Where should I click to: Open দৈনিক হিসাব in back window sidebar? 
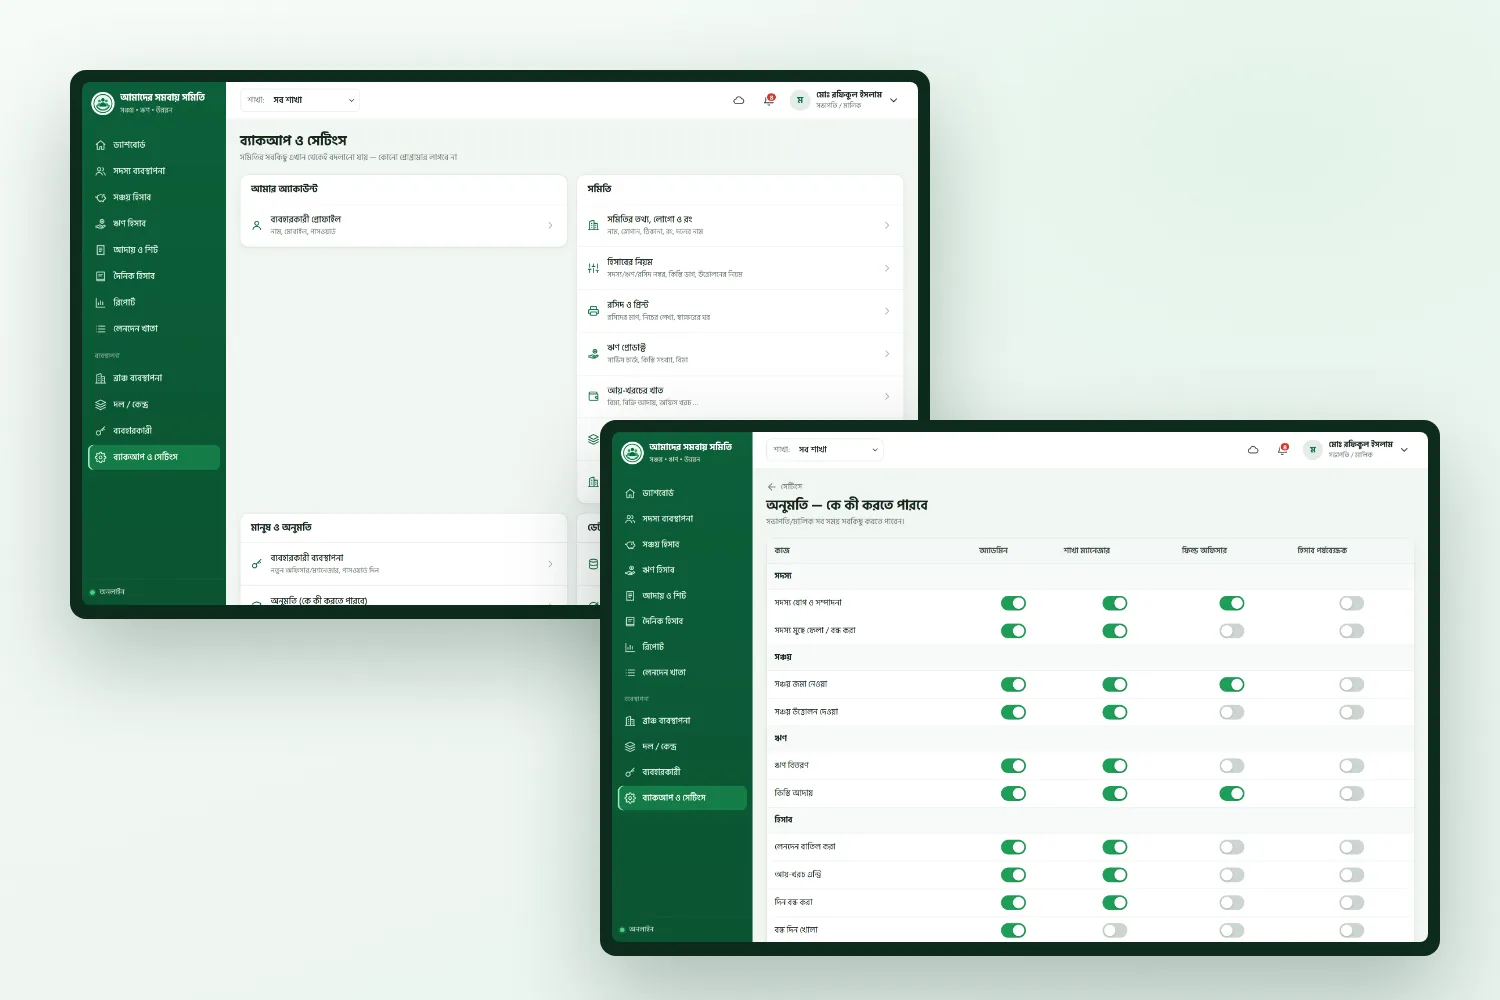coord(154,276)
